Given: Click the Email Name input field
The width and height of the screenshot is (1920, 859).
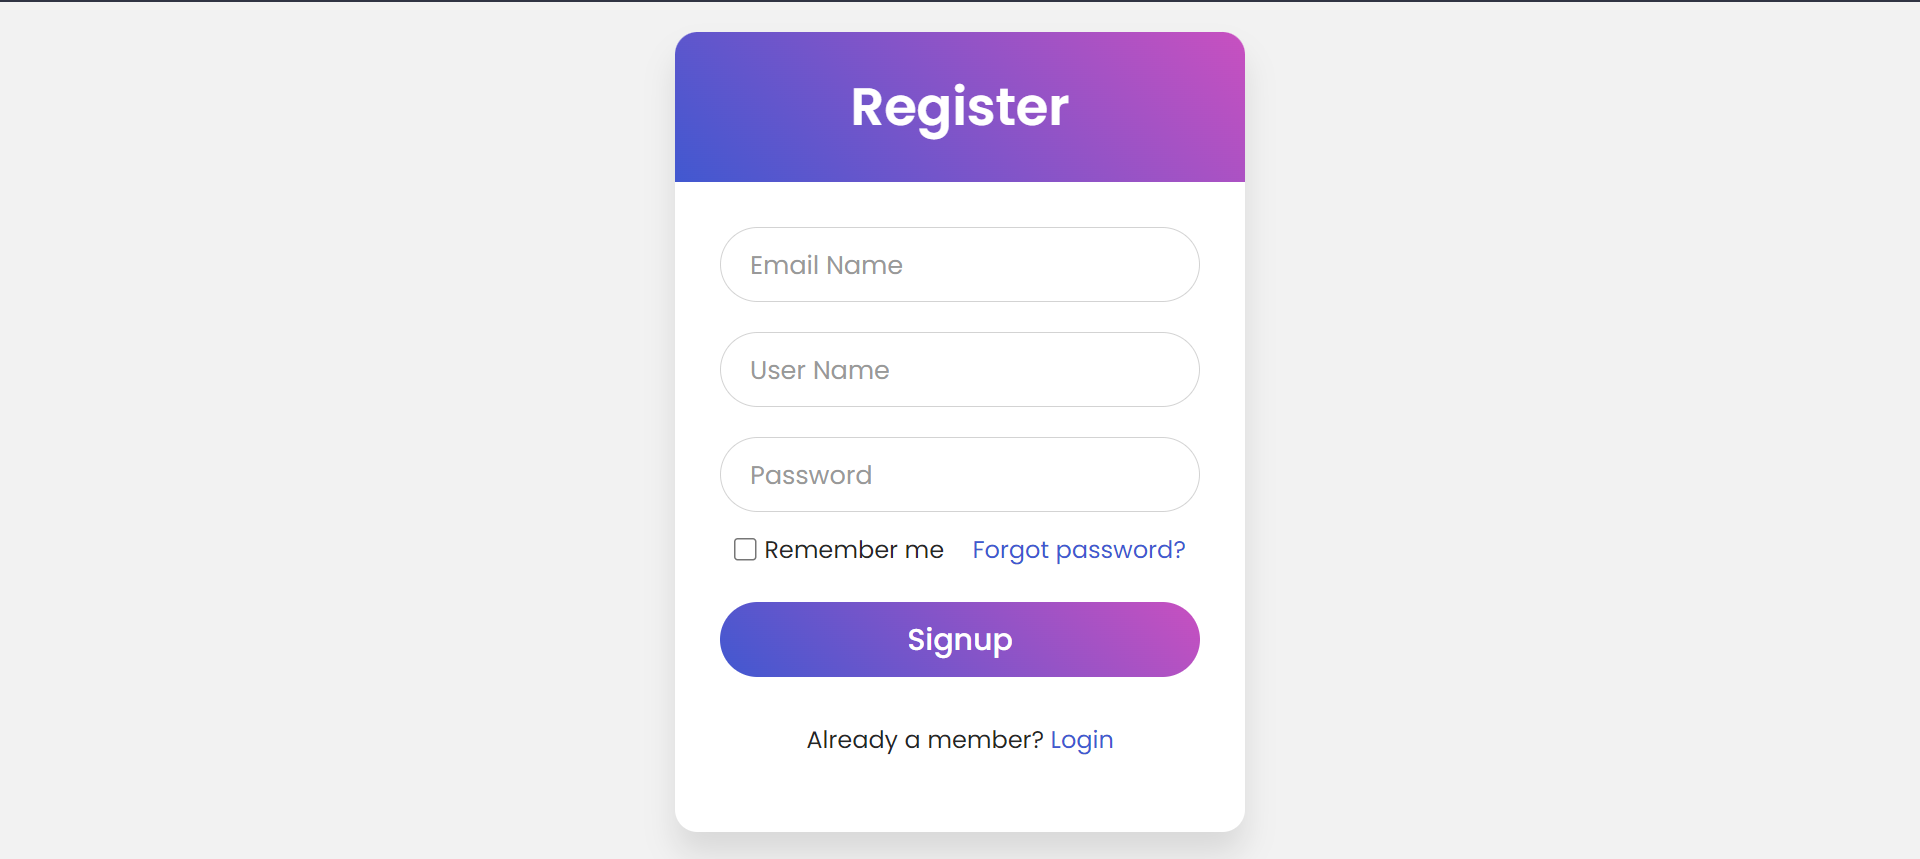Looking at the screenshot, I should [959, 265].
